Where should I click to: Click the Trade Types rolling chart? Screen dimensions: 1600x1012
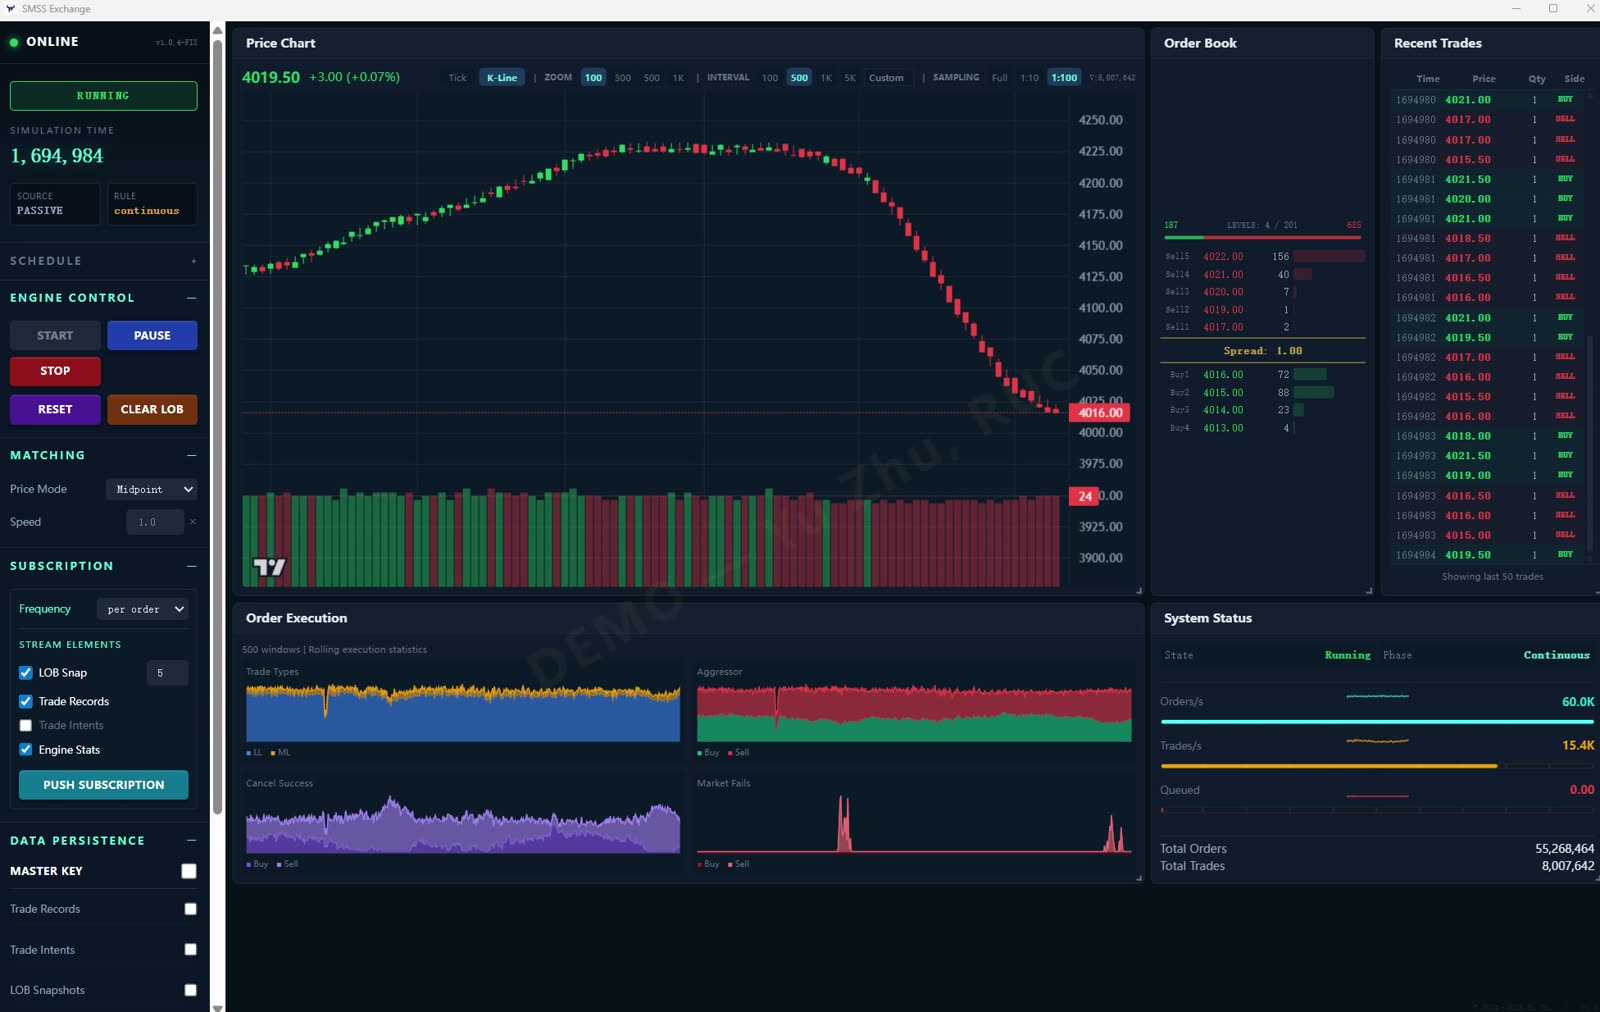click(463, 712)
